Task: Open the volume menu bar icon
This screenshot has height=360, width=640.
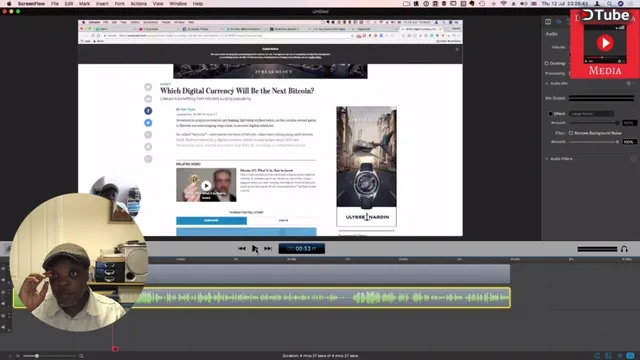Action: pyautogui.click(x=524, y=4)
